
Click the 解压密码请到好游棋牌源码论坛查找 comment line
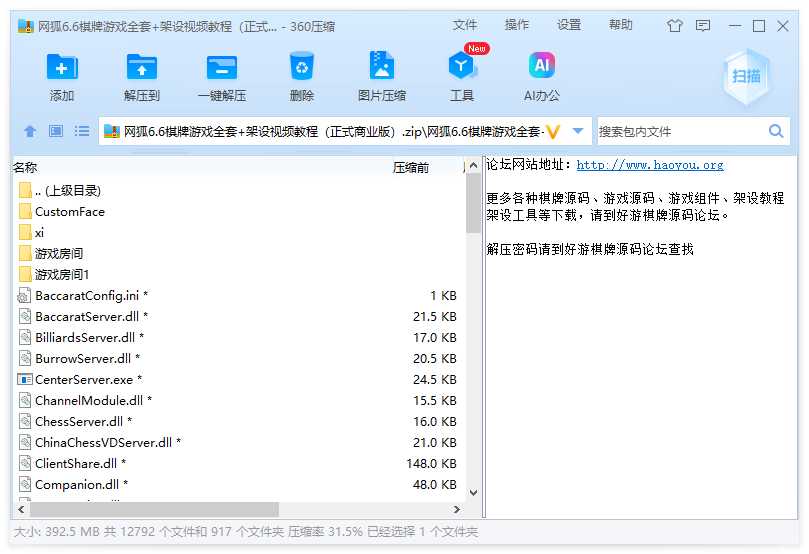[x=590, y=249]
